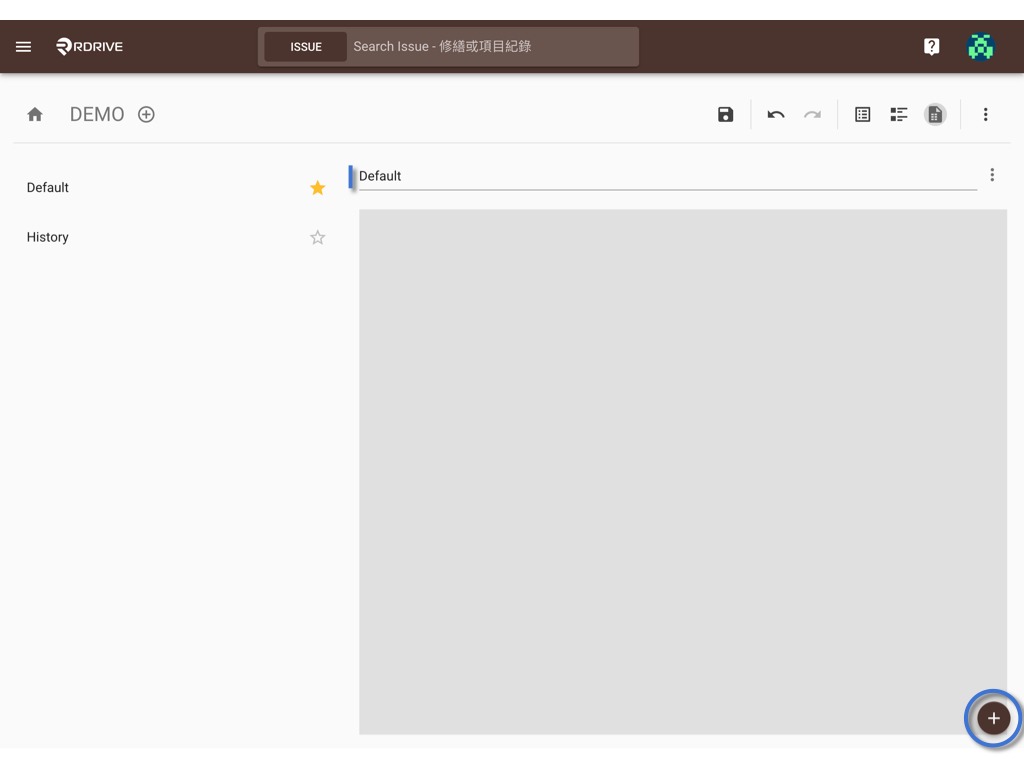Viewport: 1024px width, 768px height.
Task: Click the gray content canvas area
Action: click(682, 472)
